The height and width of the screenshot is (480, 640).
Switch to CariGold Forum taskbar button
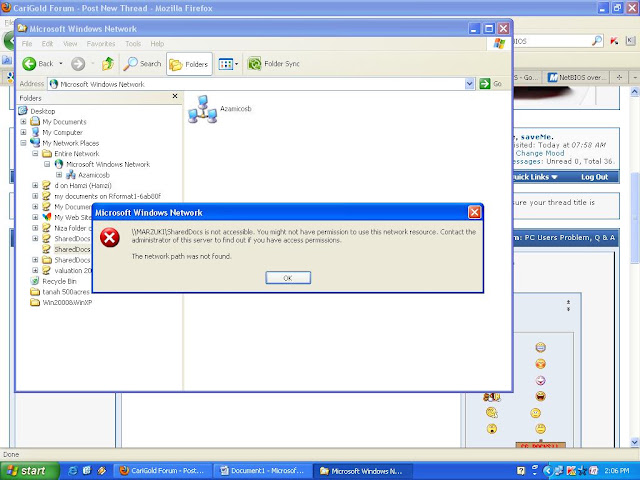coord(163,471)
